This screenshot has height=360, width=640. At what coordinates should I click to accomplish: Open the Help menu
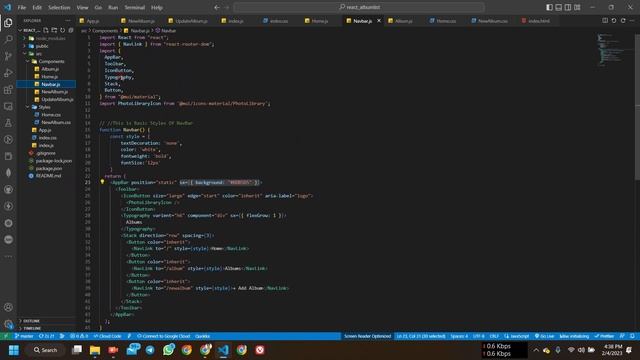tap(157, 7)
